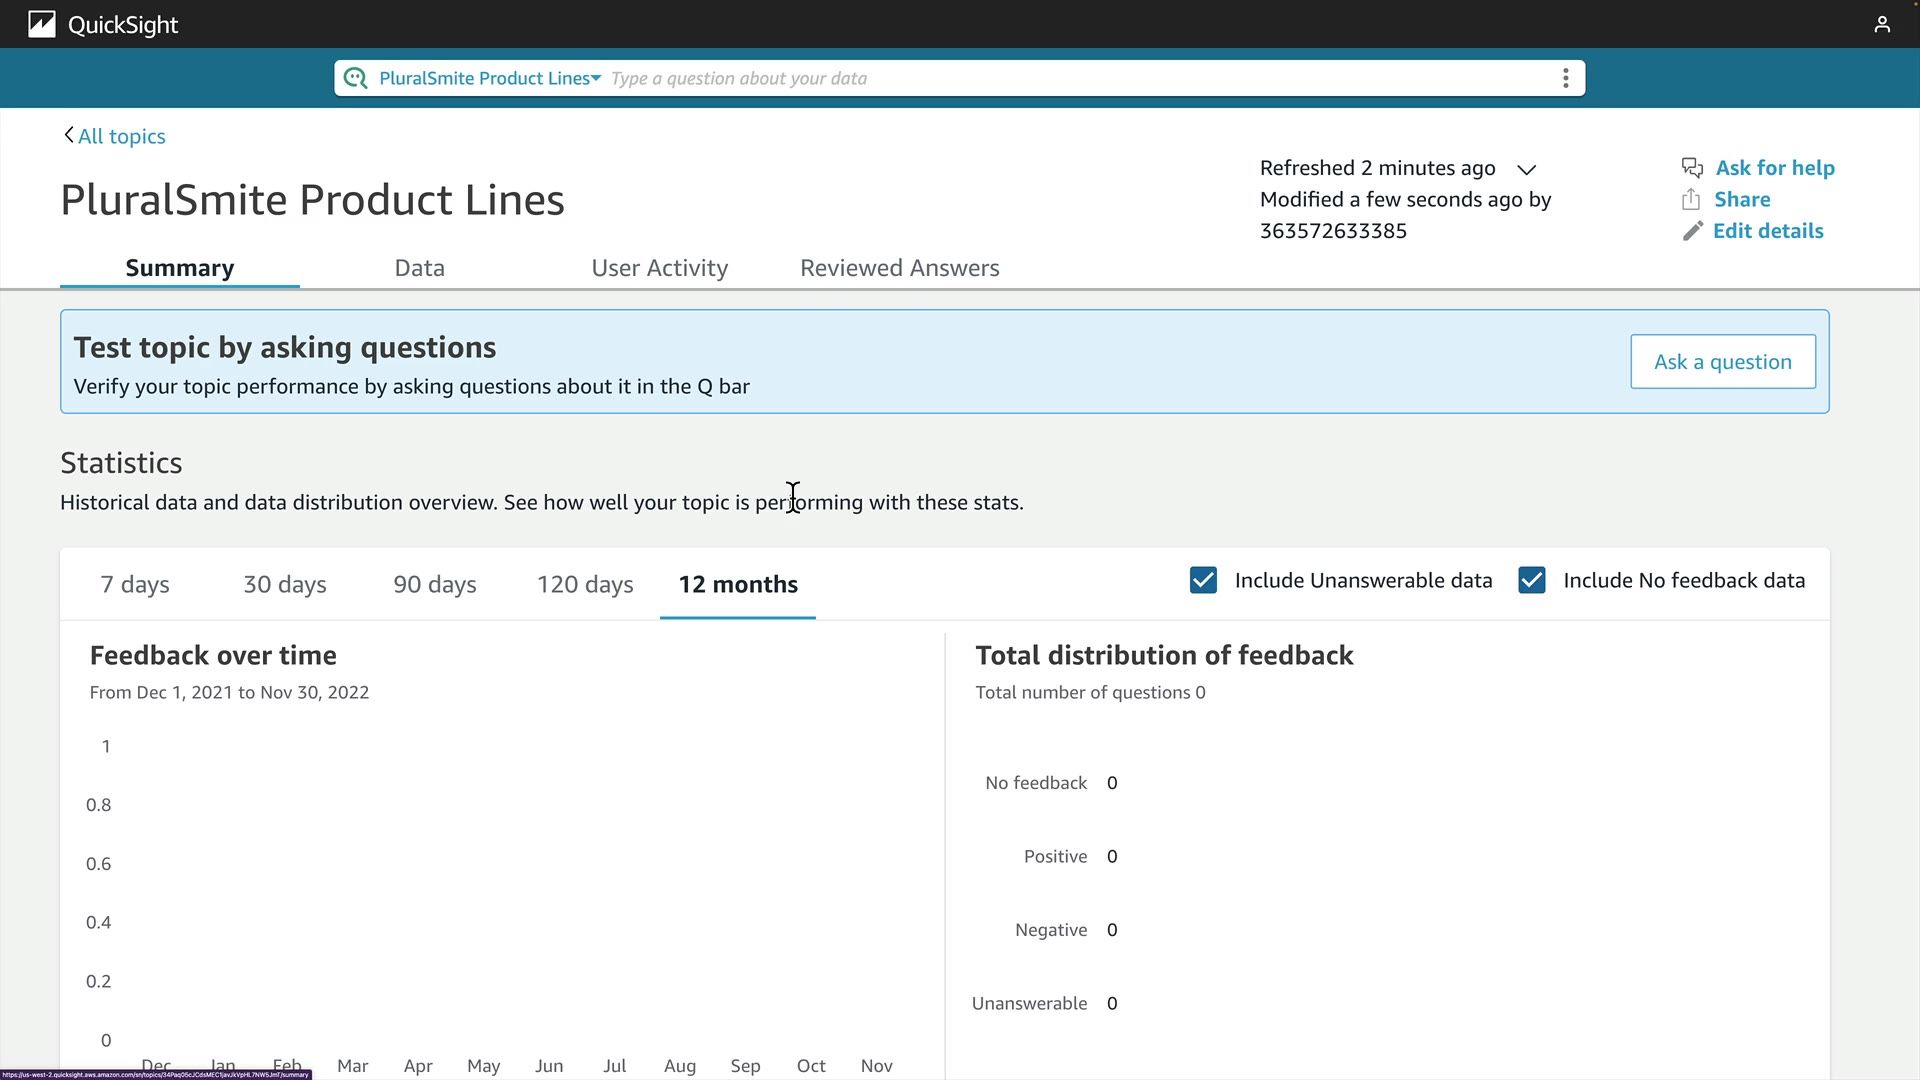Open the User Activity tab

pyautogui.click(x=659, y=268)
